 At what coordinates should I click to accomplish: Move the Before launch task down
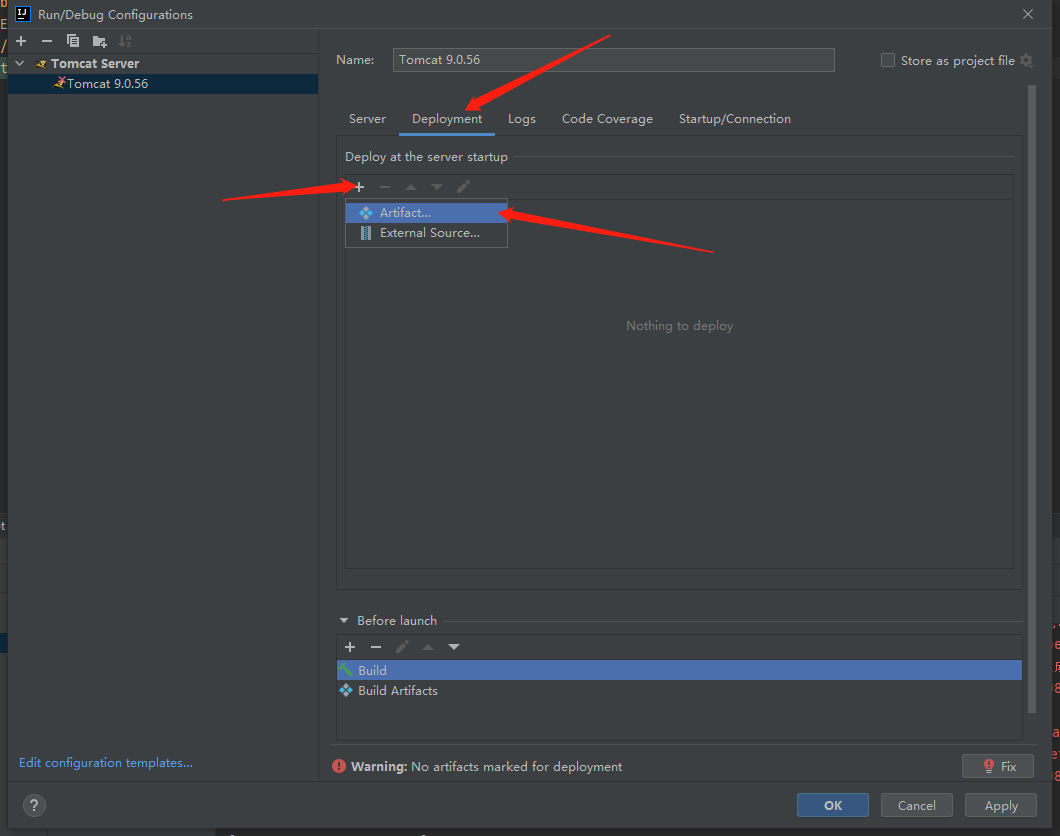[454, 647]
